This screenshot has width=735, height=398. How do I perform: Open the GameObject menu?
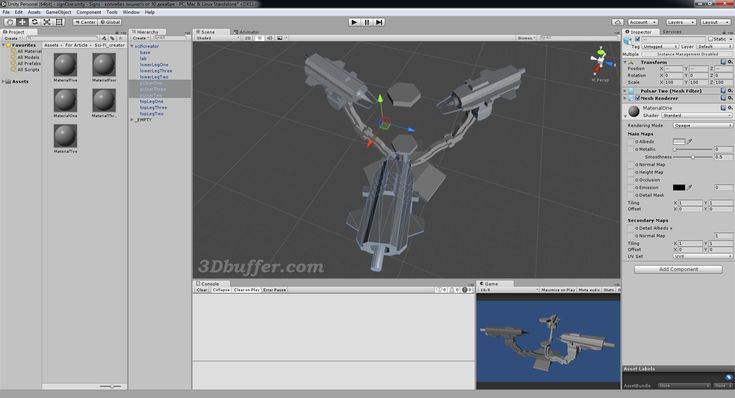[x=59, y=12]
